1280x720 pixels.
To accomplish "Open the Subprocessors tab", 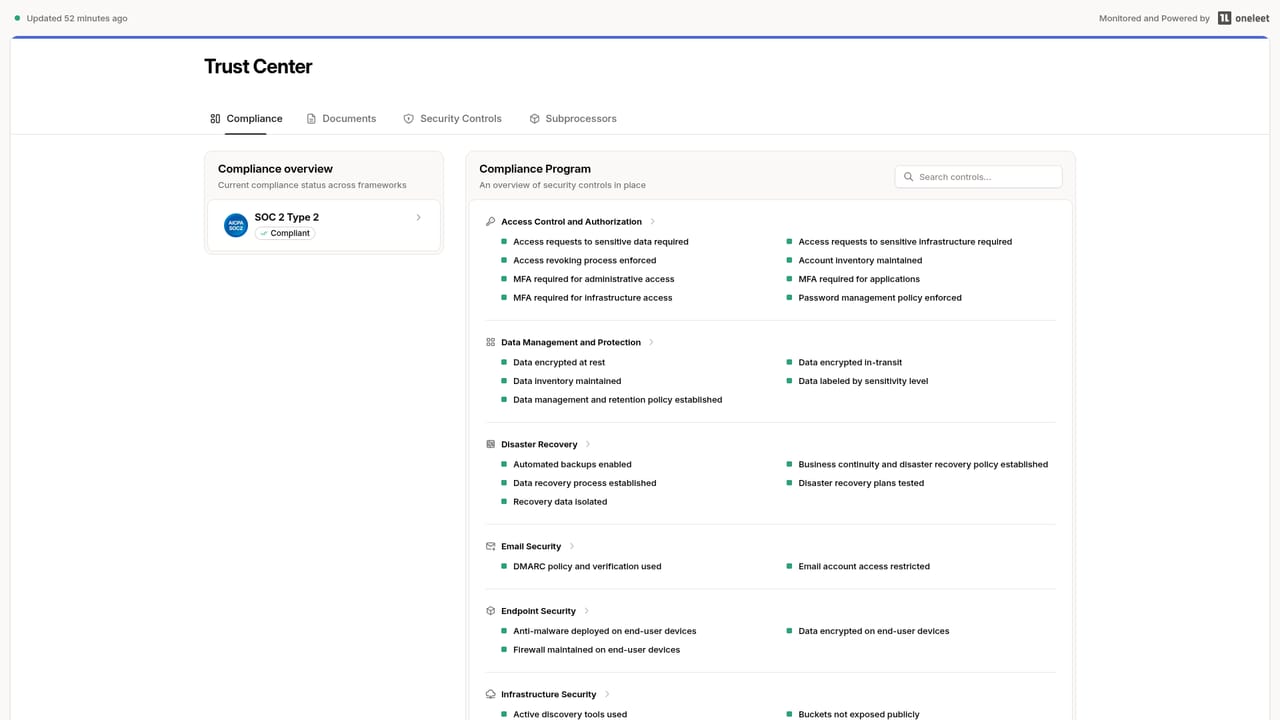I will coord(573,118).
